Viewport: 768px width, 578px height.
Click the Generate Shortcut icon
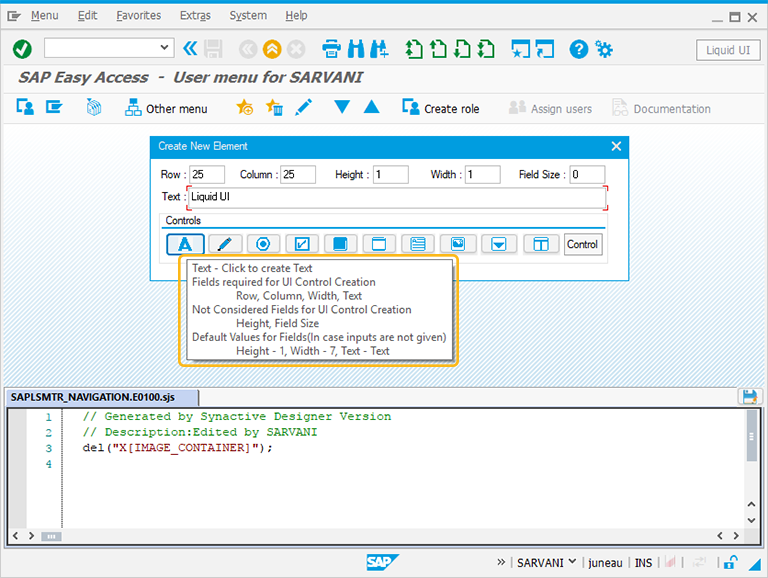tap(545, 49)
